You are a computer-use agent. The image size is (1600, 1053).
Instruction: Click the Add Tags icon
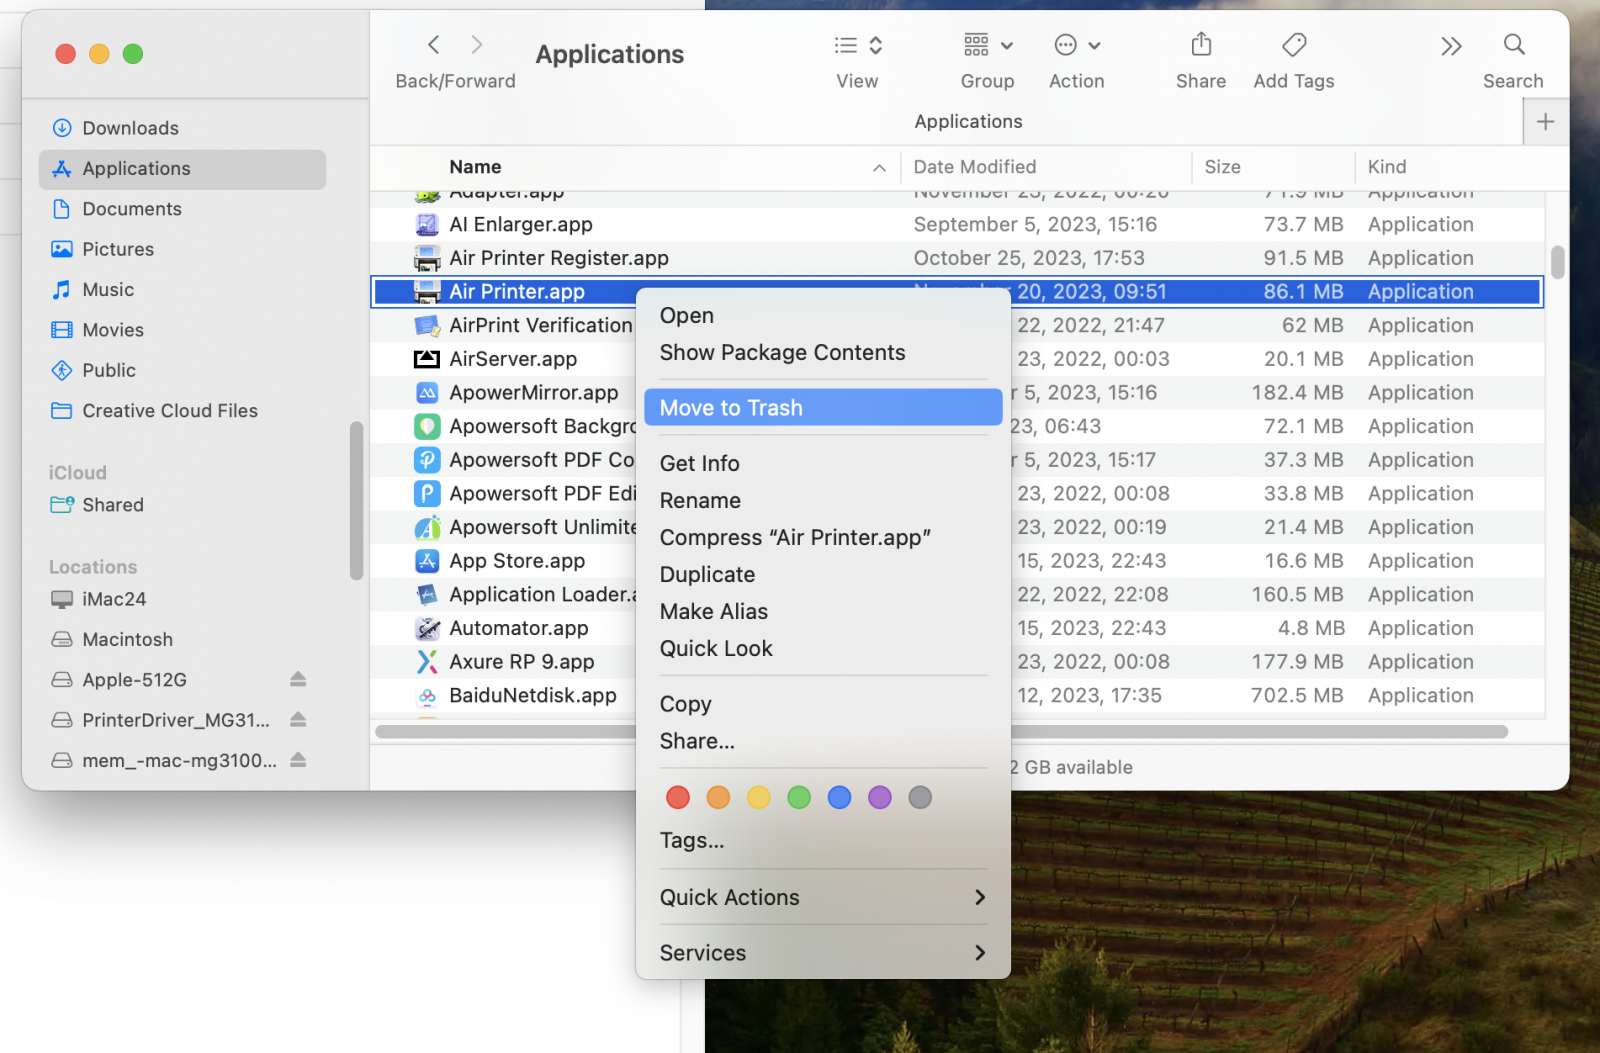(x=1294, y=45)
